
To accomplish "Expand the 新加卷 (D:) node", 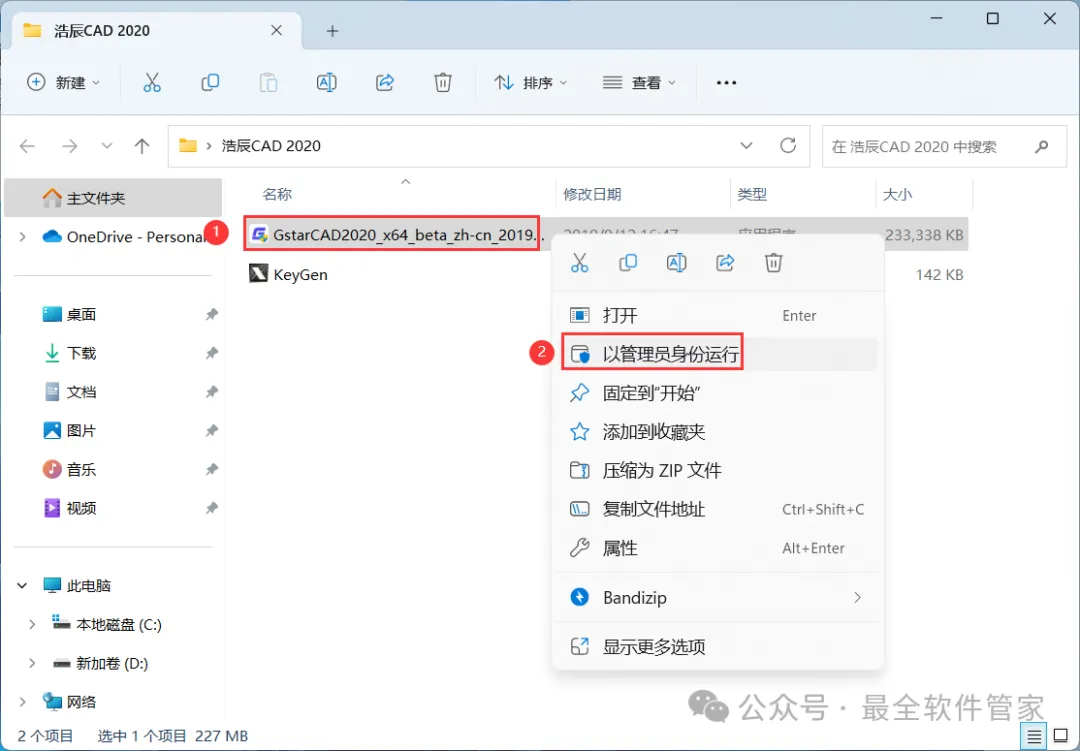I will 32,663.
